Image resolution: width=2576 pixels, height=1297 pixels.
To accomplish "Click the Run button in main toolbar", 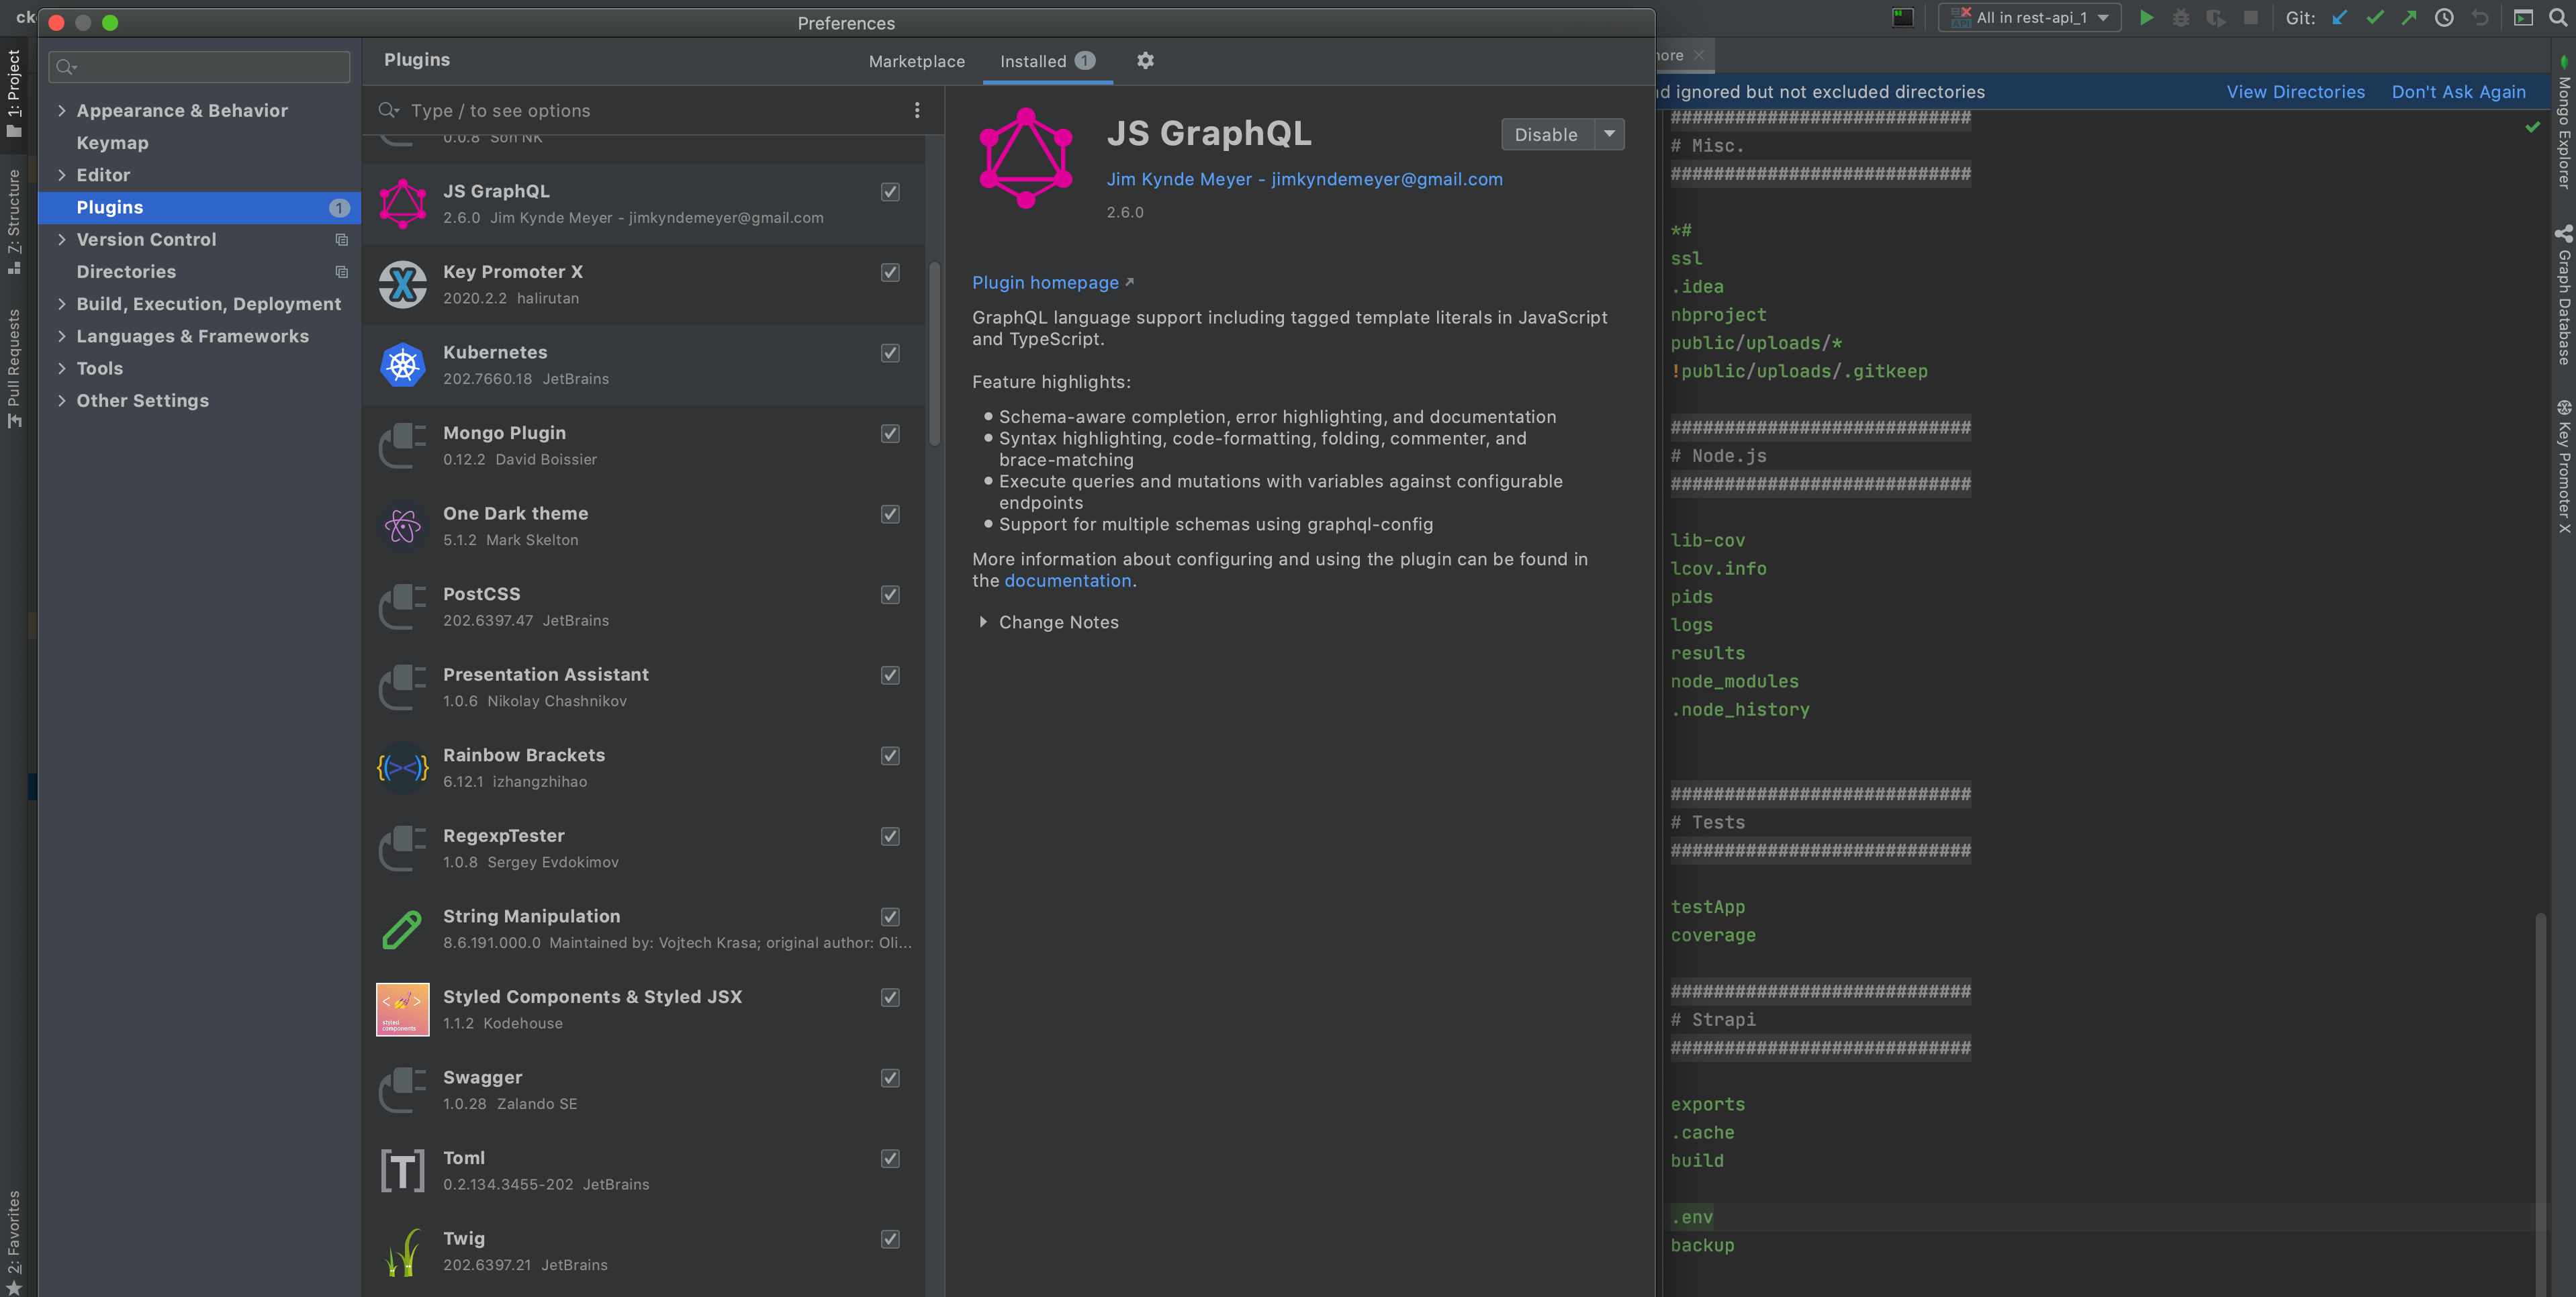I will [x=2146, y=18].
